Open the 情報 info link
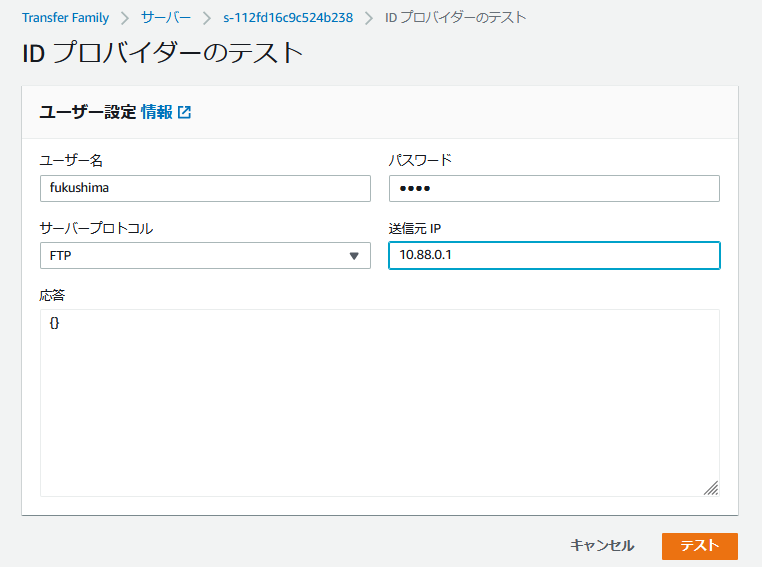The width and height of the screenshot is (762, 567). (x=156, y=112)
